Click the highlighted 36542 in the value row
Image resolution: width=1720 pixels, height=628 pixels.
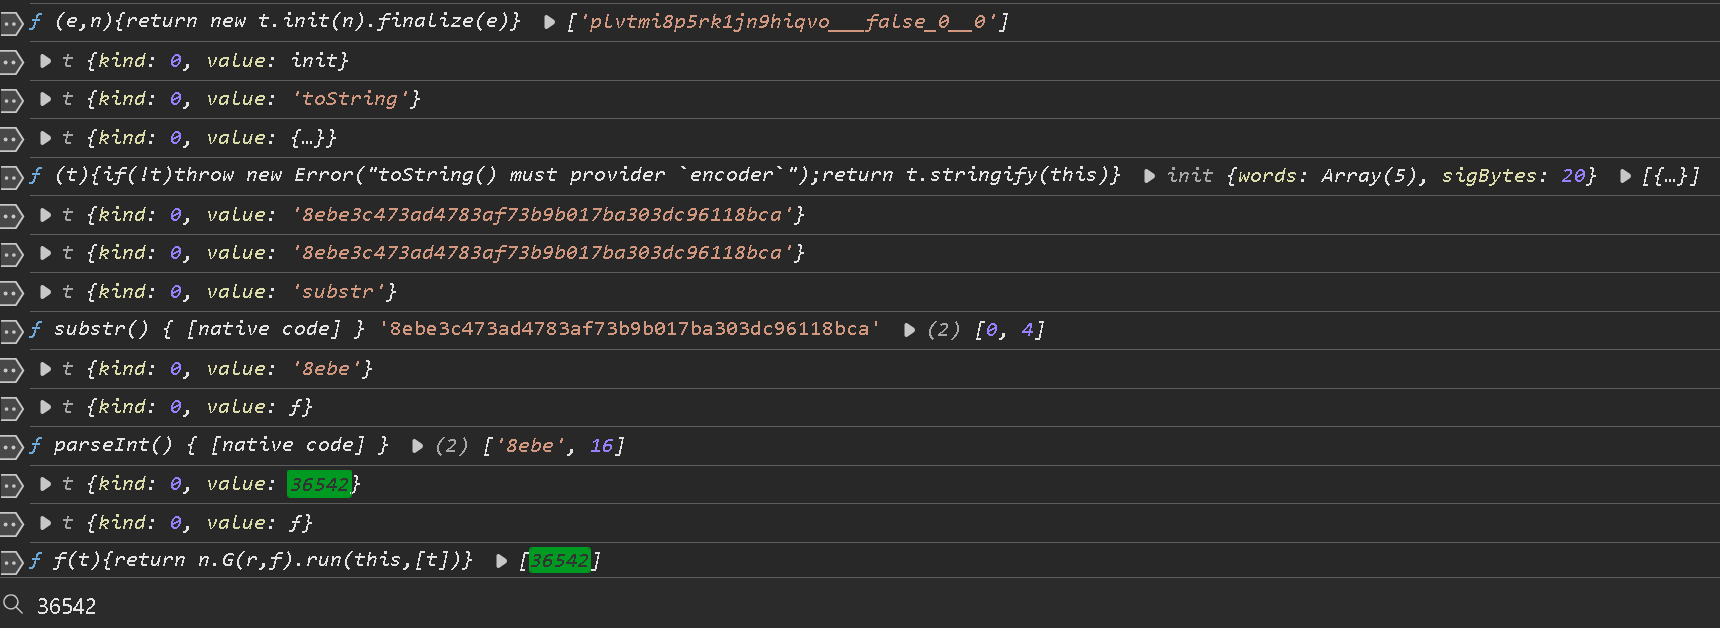[x=320, y=484]
